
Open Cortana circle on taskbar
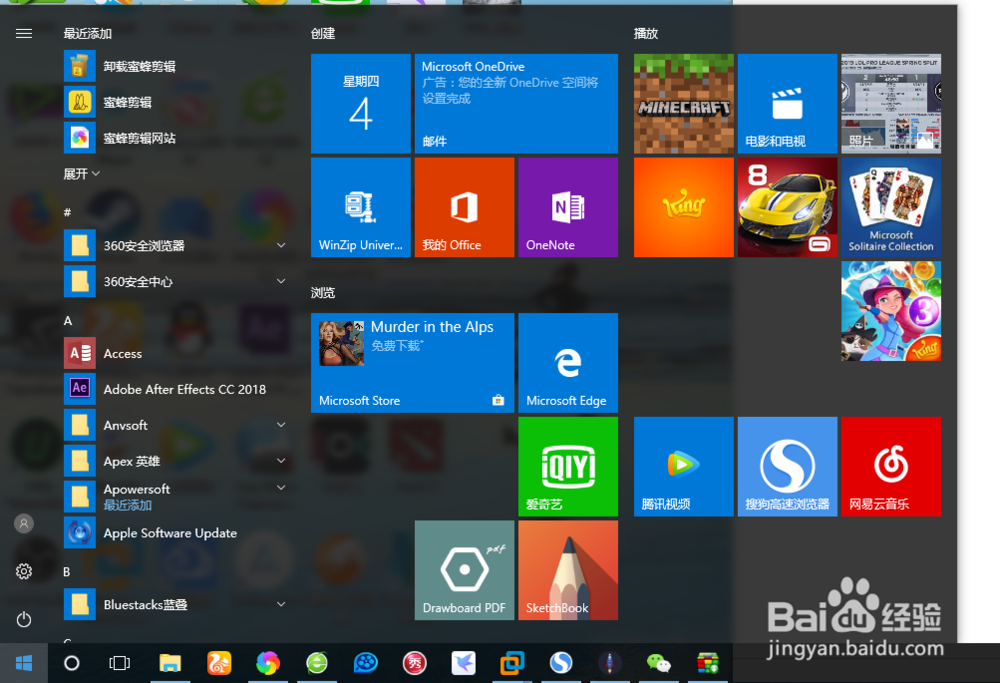pyautogui.click(x=72, y=663)
